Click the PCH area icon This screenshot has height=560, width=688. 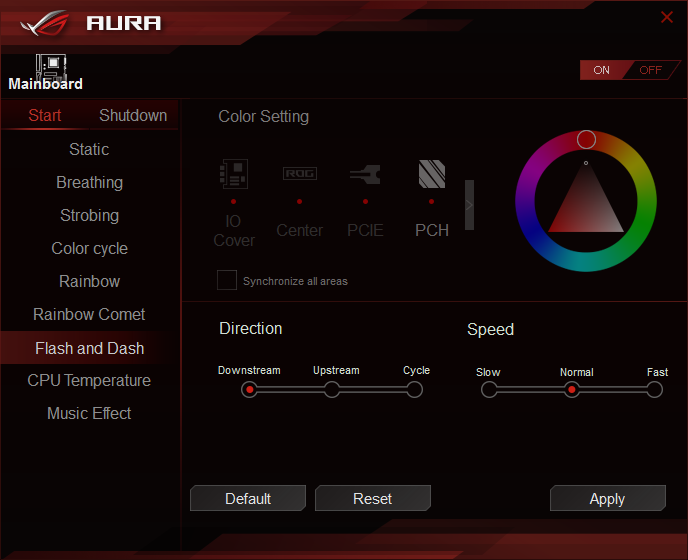point(432,174)
